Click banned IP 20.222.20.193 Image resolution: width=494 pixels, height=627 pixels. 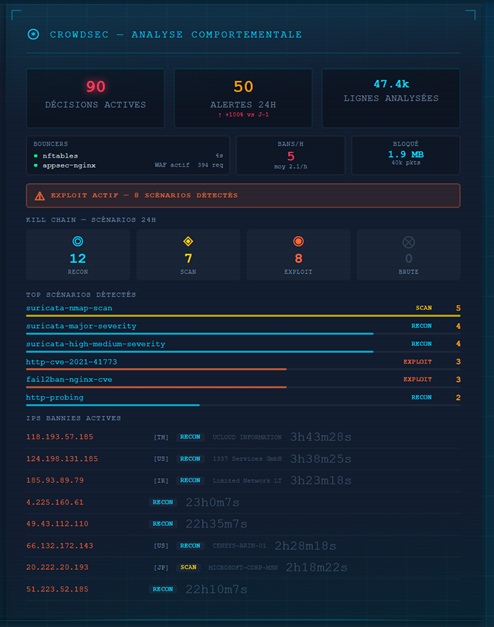57,567
